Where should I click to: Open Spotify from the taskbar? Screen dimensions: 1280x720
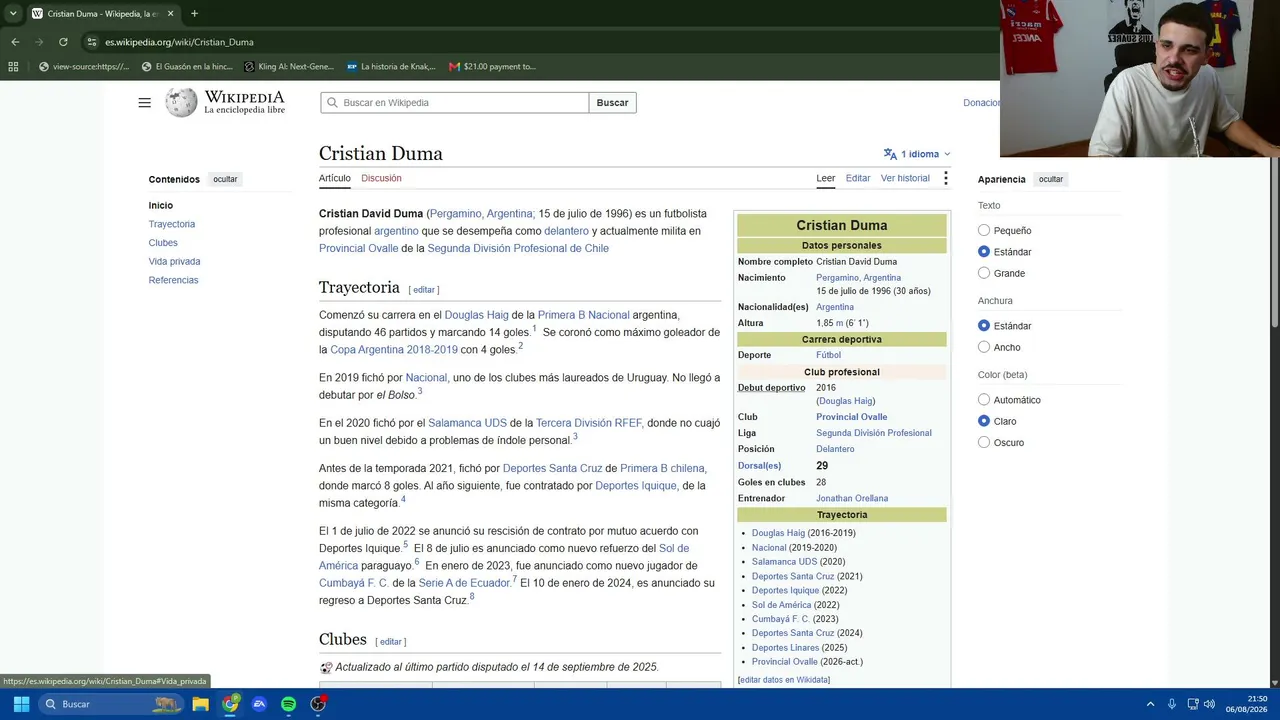click(x=289, y=704)
